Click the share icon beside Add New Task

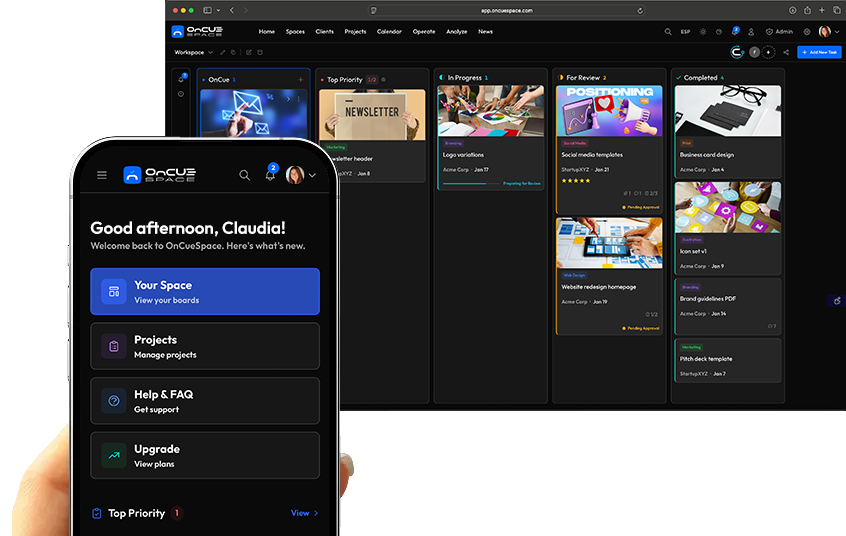tap(786, 52)
